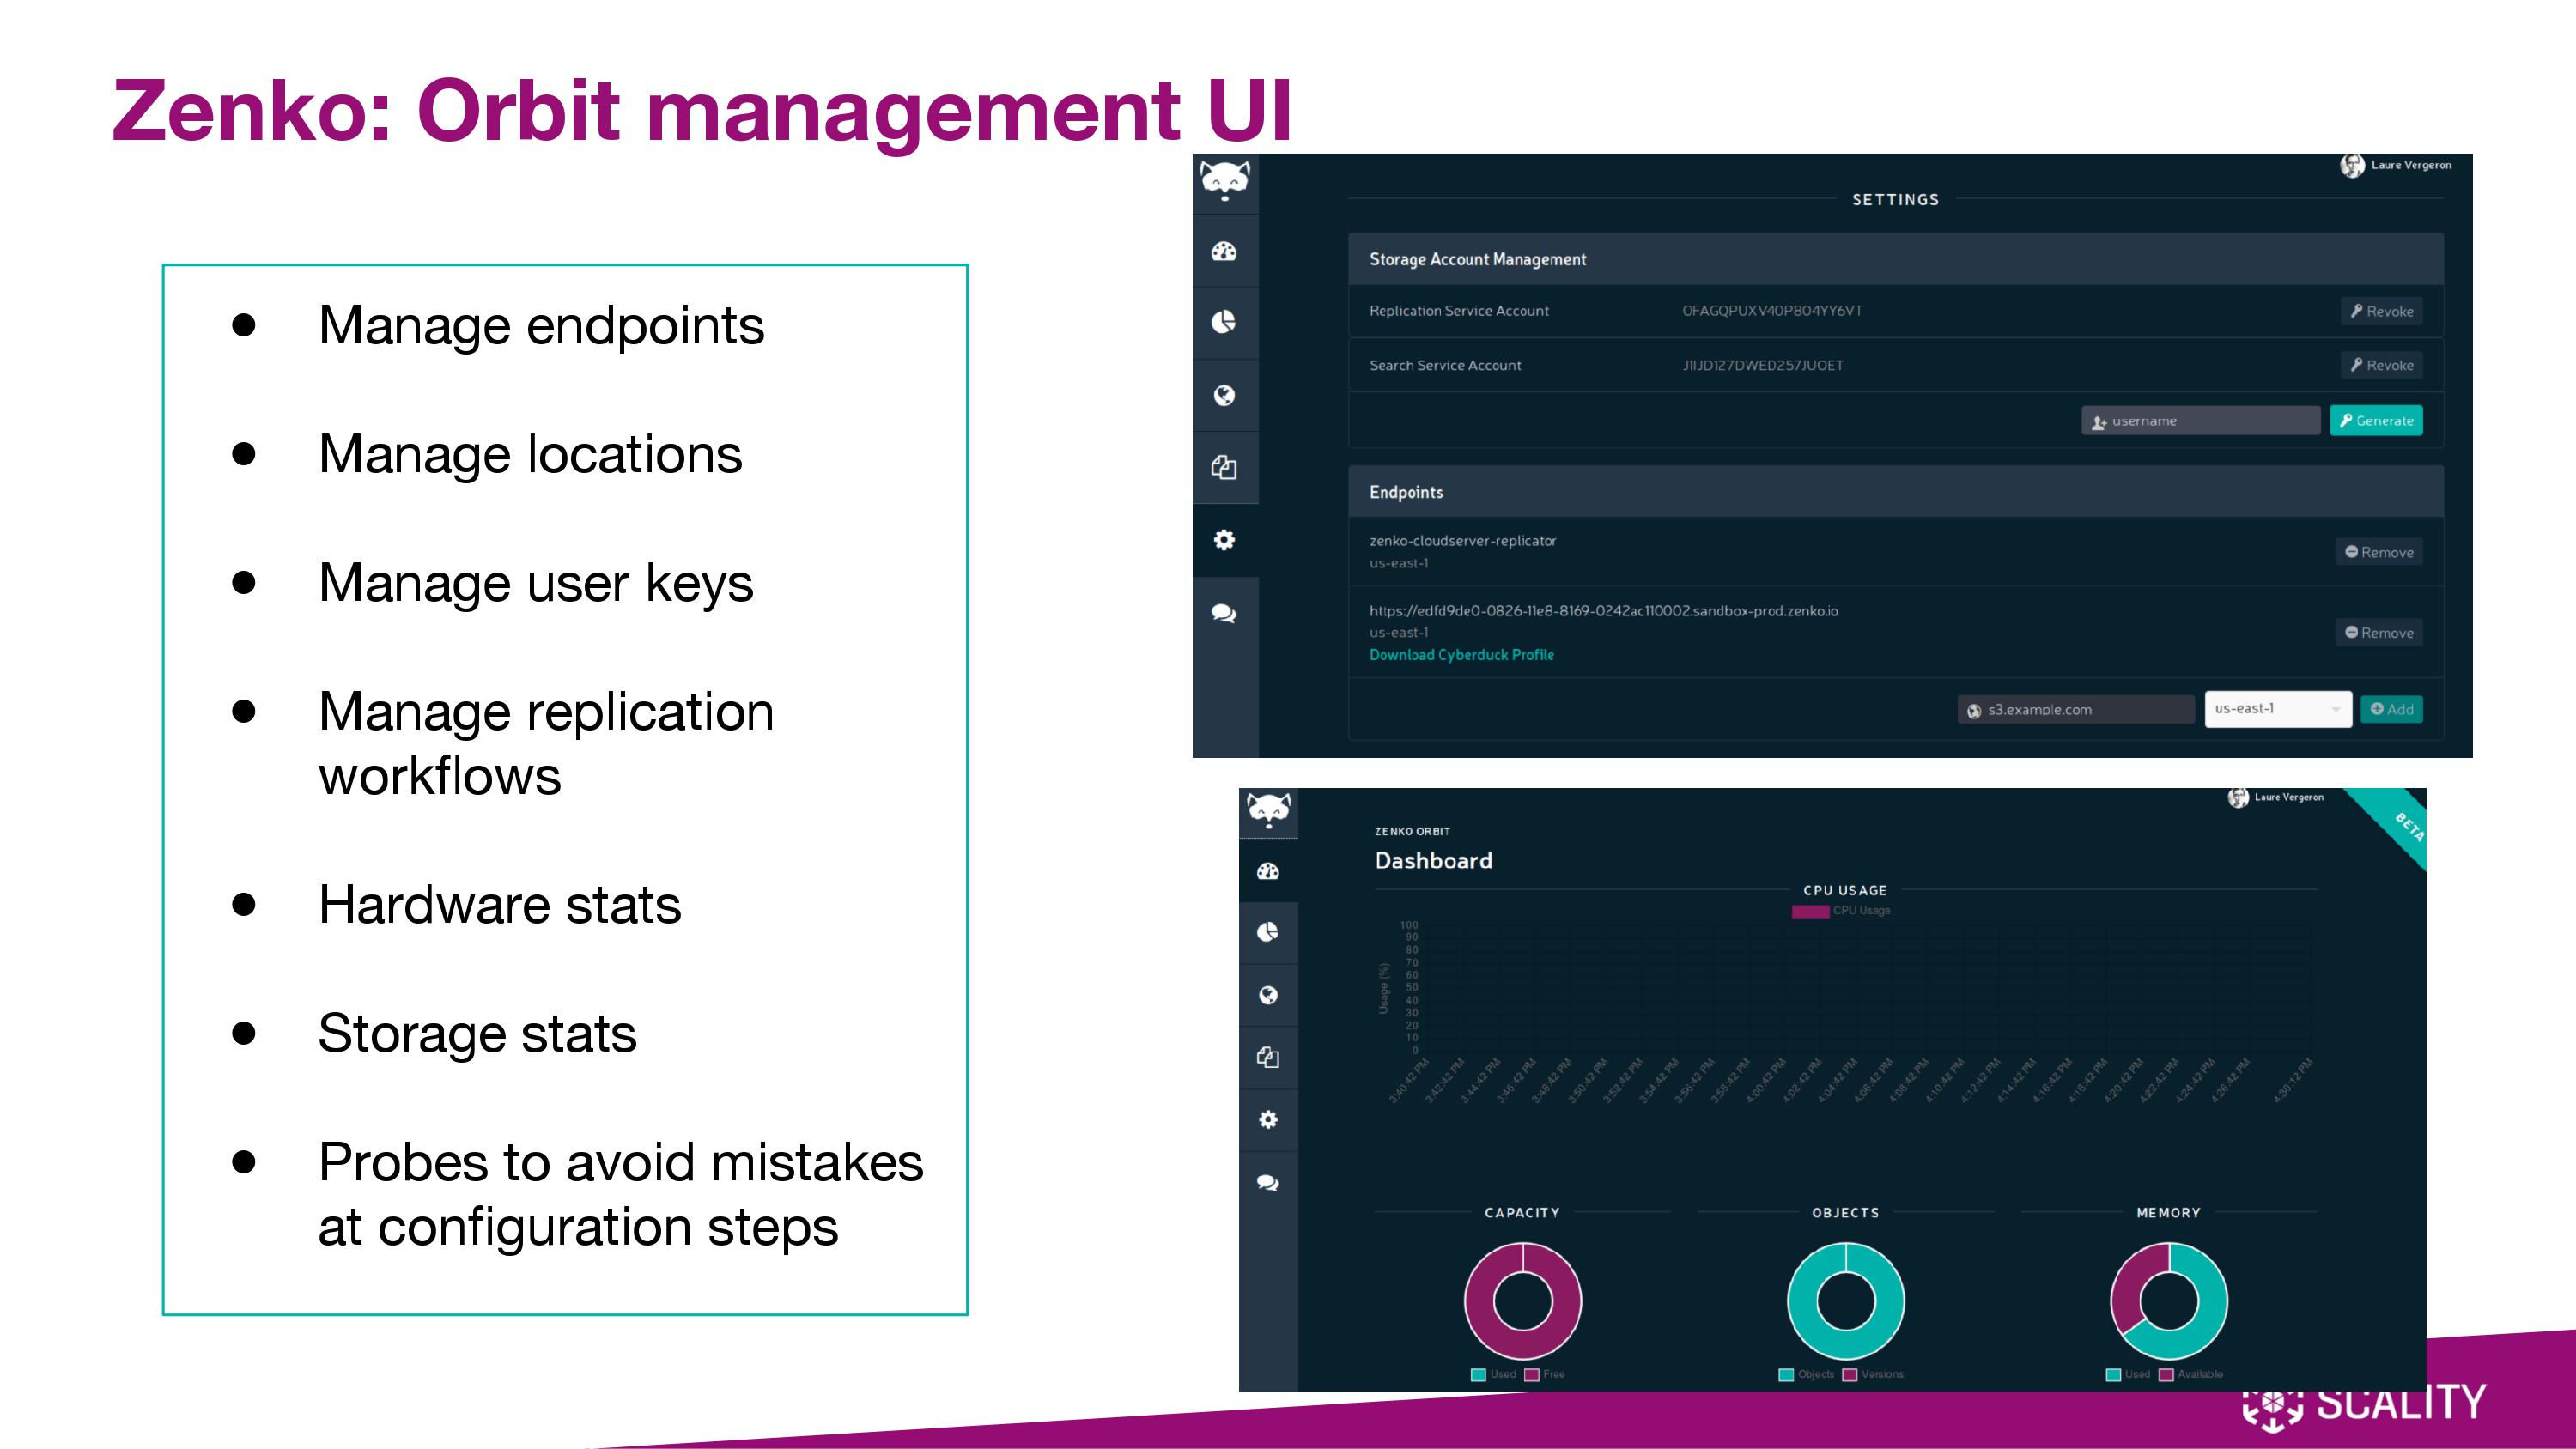This screenshot has height=1449, width=2576.
Task: Click the Objects donut chart
Action: click(x=1846, y=1301)
